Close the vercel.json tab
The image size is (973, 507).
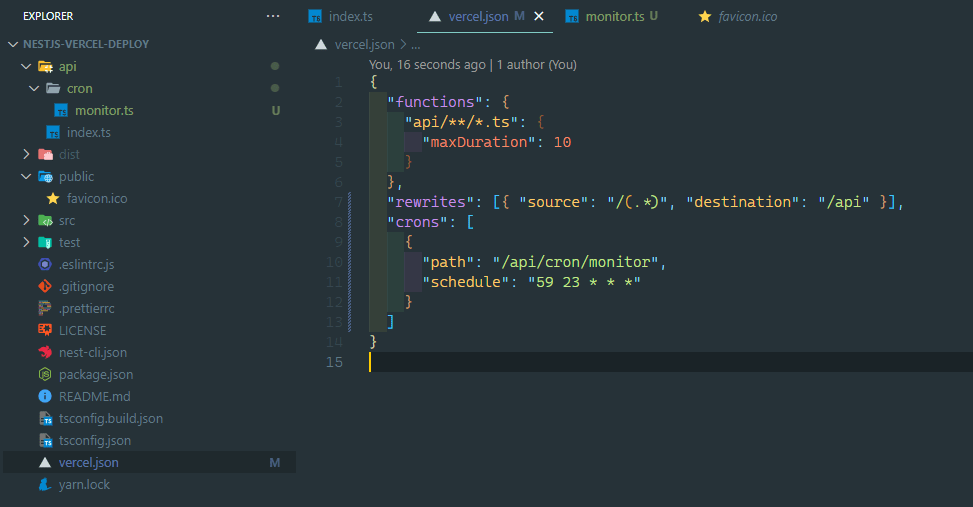pos(539,17)
